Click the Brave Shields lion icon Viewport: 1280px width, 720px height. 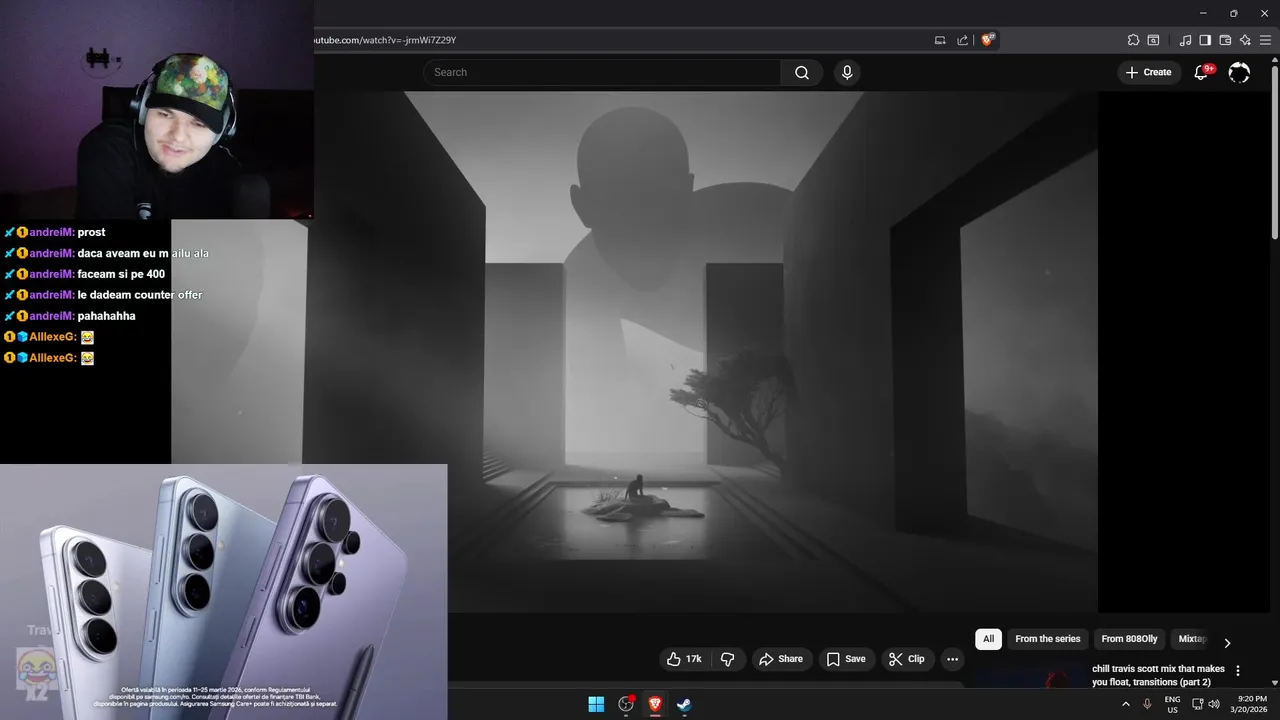[988, 40]
